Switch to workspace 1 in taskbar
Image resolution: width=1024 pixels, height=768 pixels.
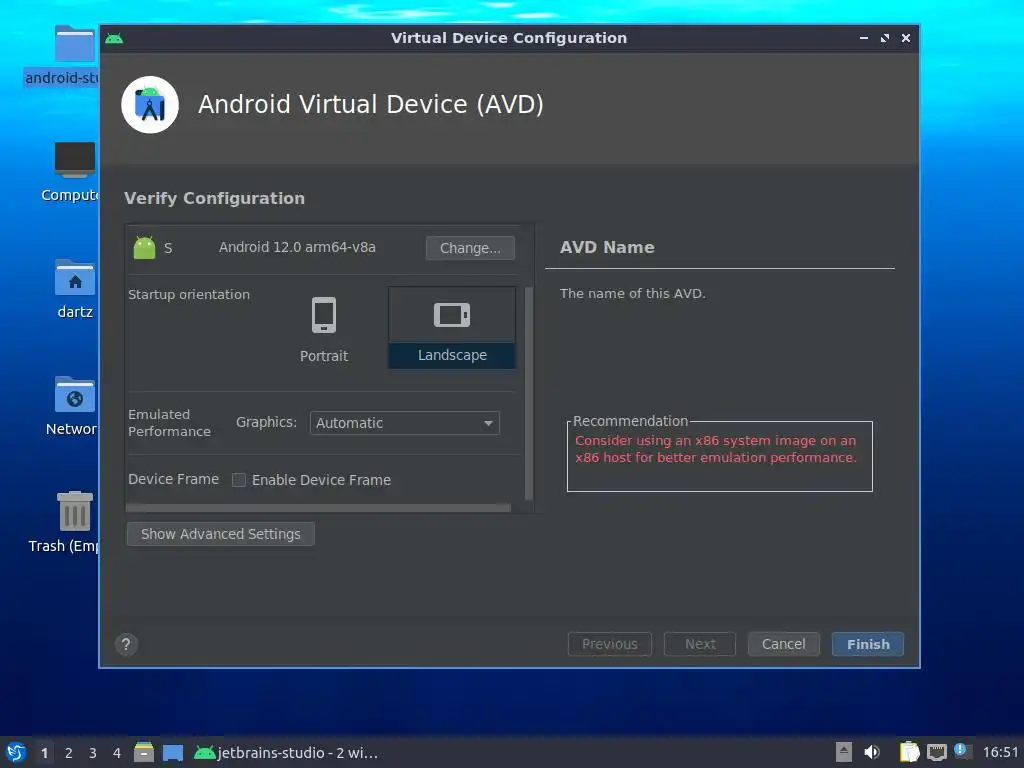(x=44, y=753)
